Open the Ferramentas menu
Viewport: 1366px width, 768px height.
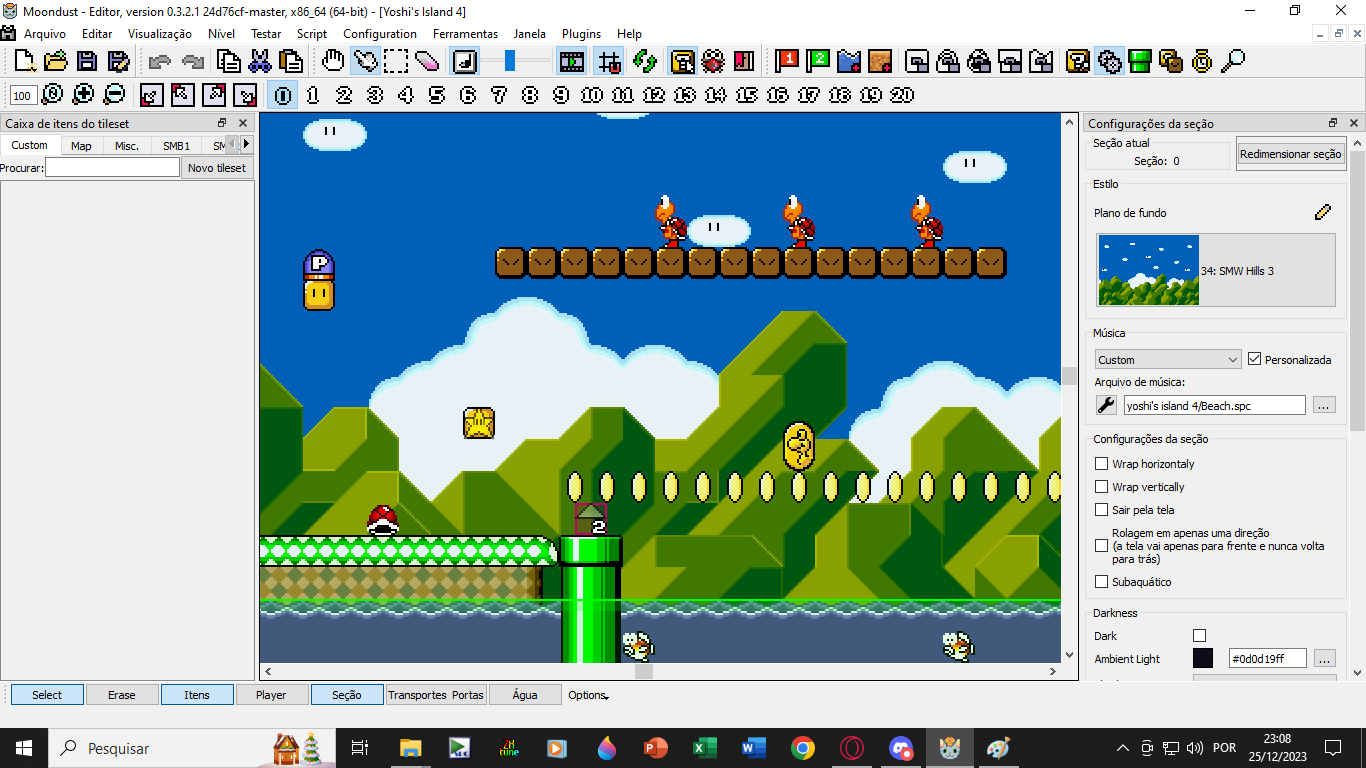coord(465,33)
